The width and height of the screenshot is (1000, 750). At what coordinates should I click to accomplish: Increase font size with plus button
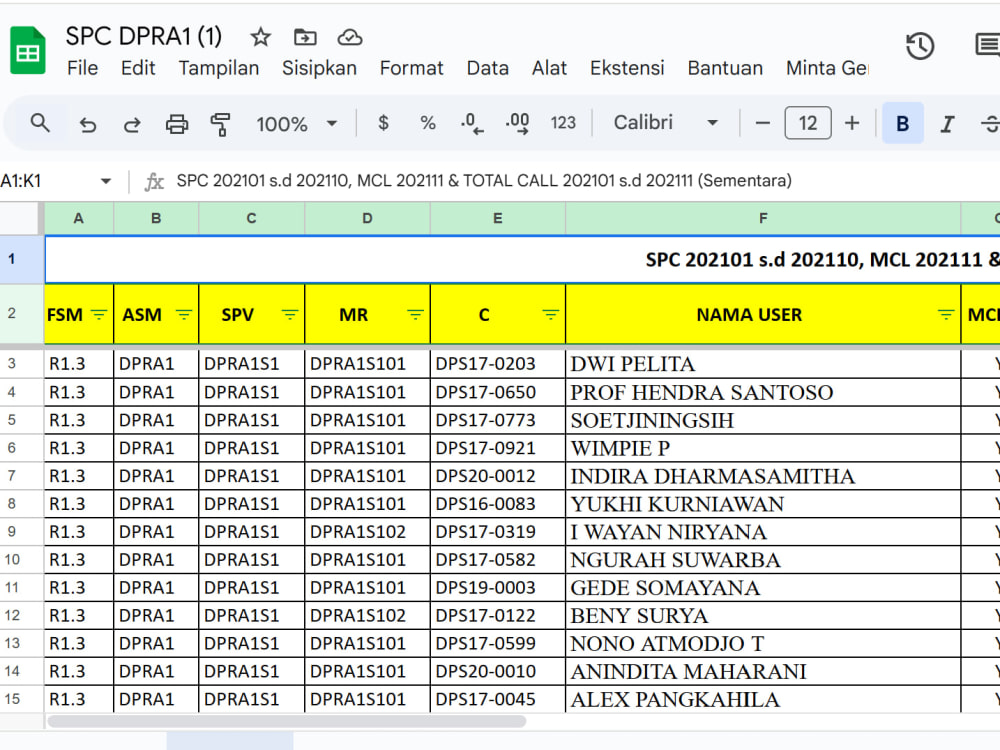[x=852, y=123]
